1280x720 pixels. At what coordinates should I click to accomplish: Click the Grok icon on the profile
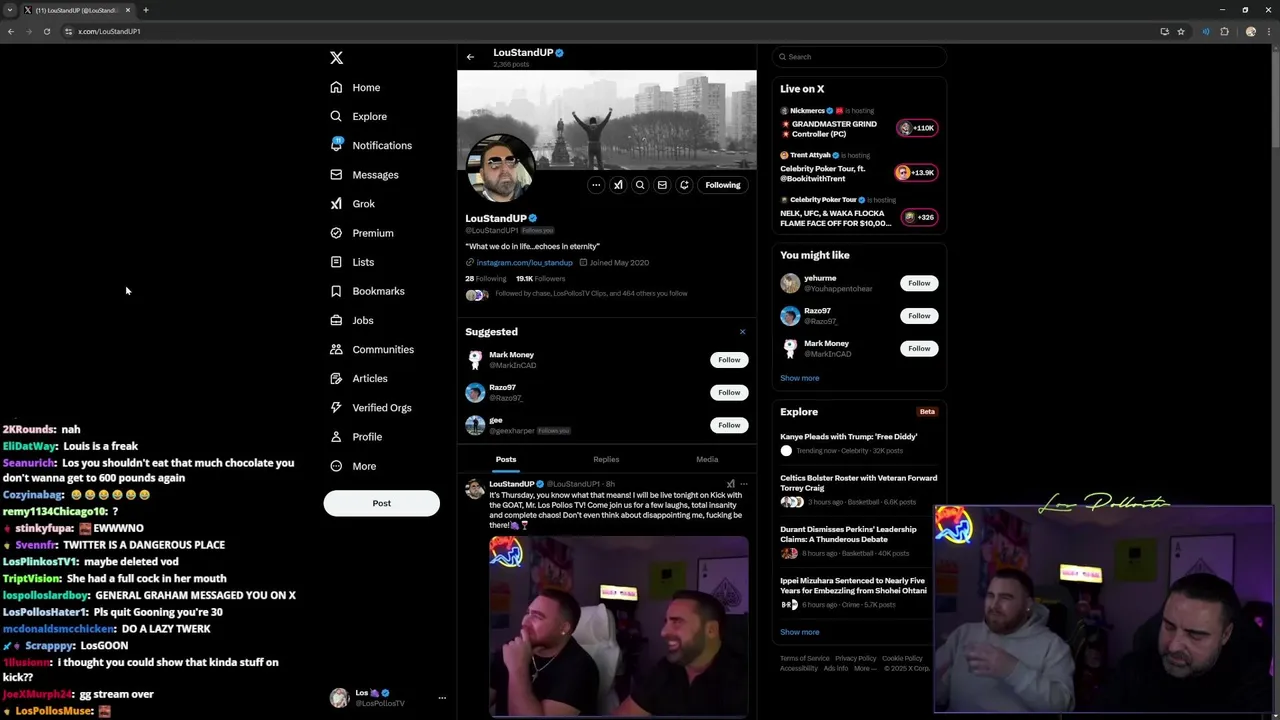coord(618,185)
